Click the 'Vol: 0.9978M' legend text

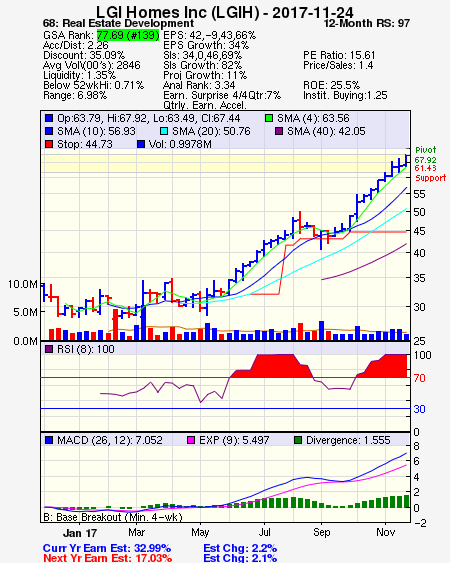pyautogui.click(x=180, y=144)
